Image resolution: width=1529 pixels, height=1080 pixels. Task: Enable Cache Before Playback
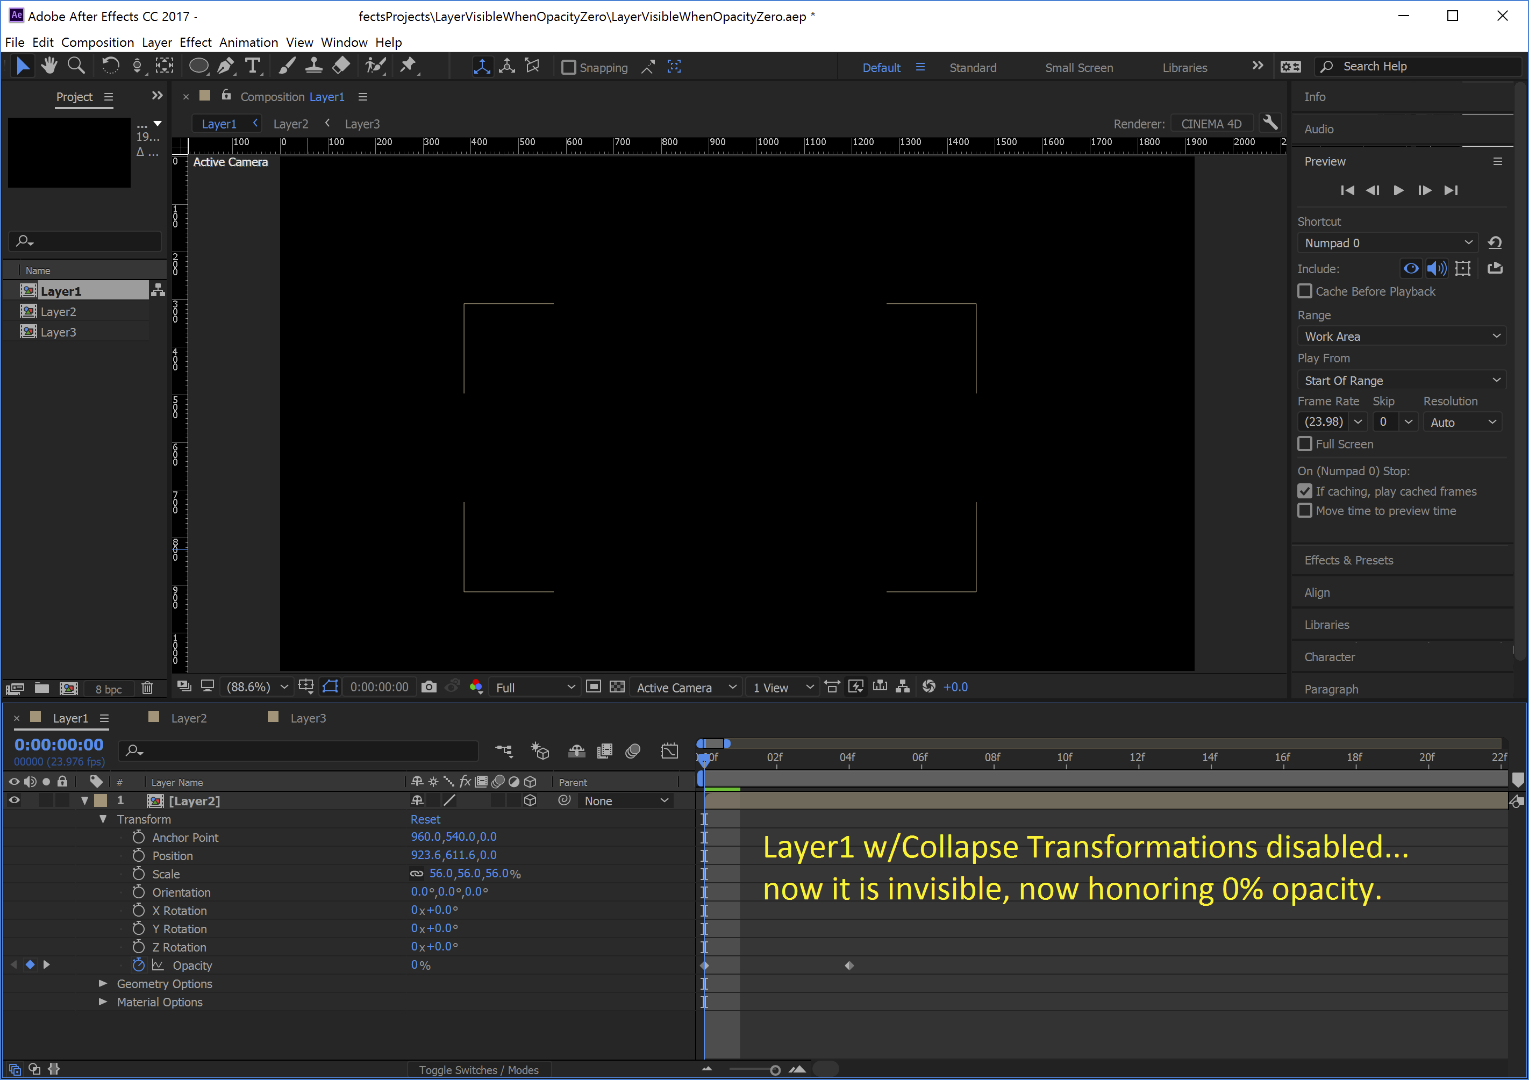[1305, 291]
